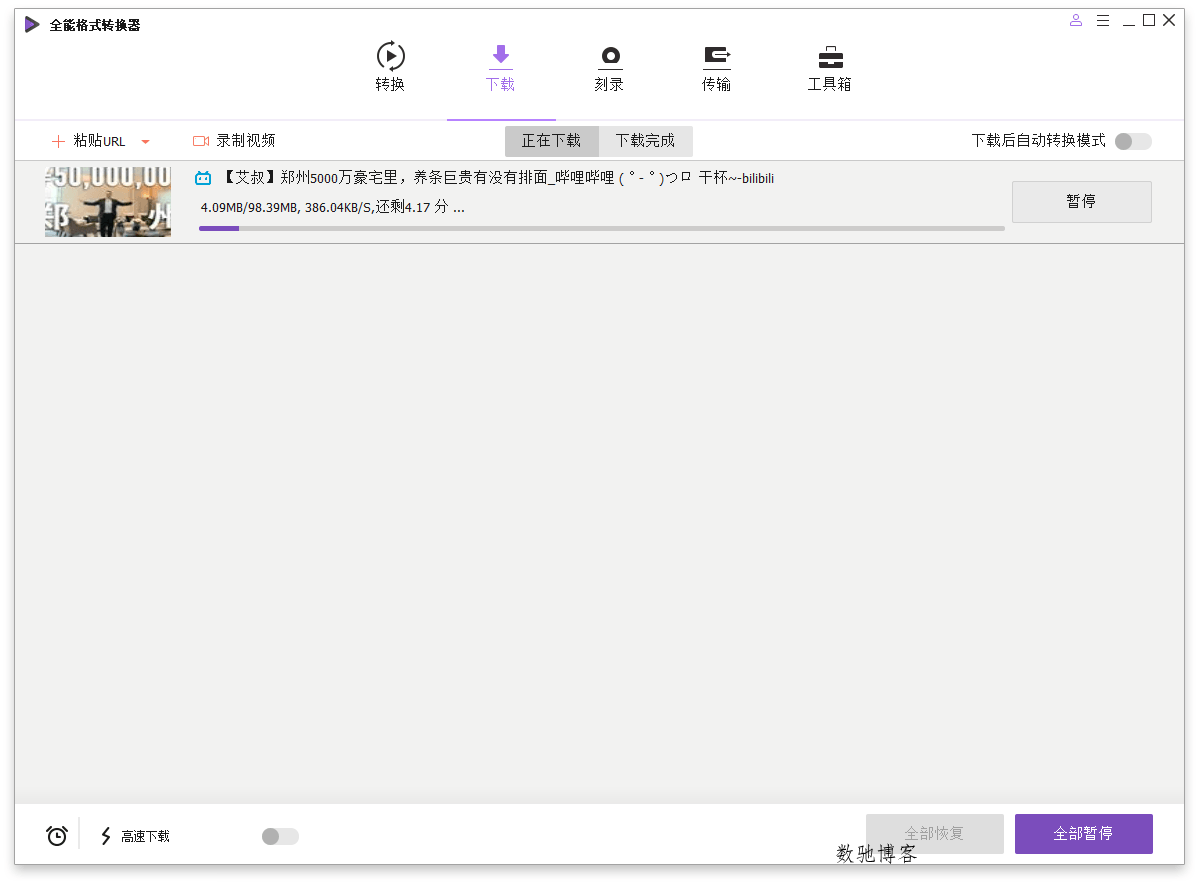Open the alarm clock schedule icon
This screenshot has height=888, width=1199.
pyautogui.click(x=57, y=836)
